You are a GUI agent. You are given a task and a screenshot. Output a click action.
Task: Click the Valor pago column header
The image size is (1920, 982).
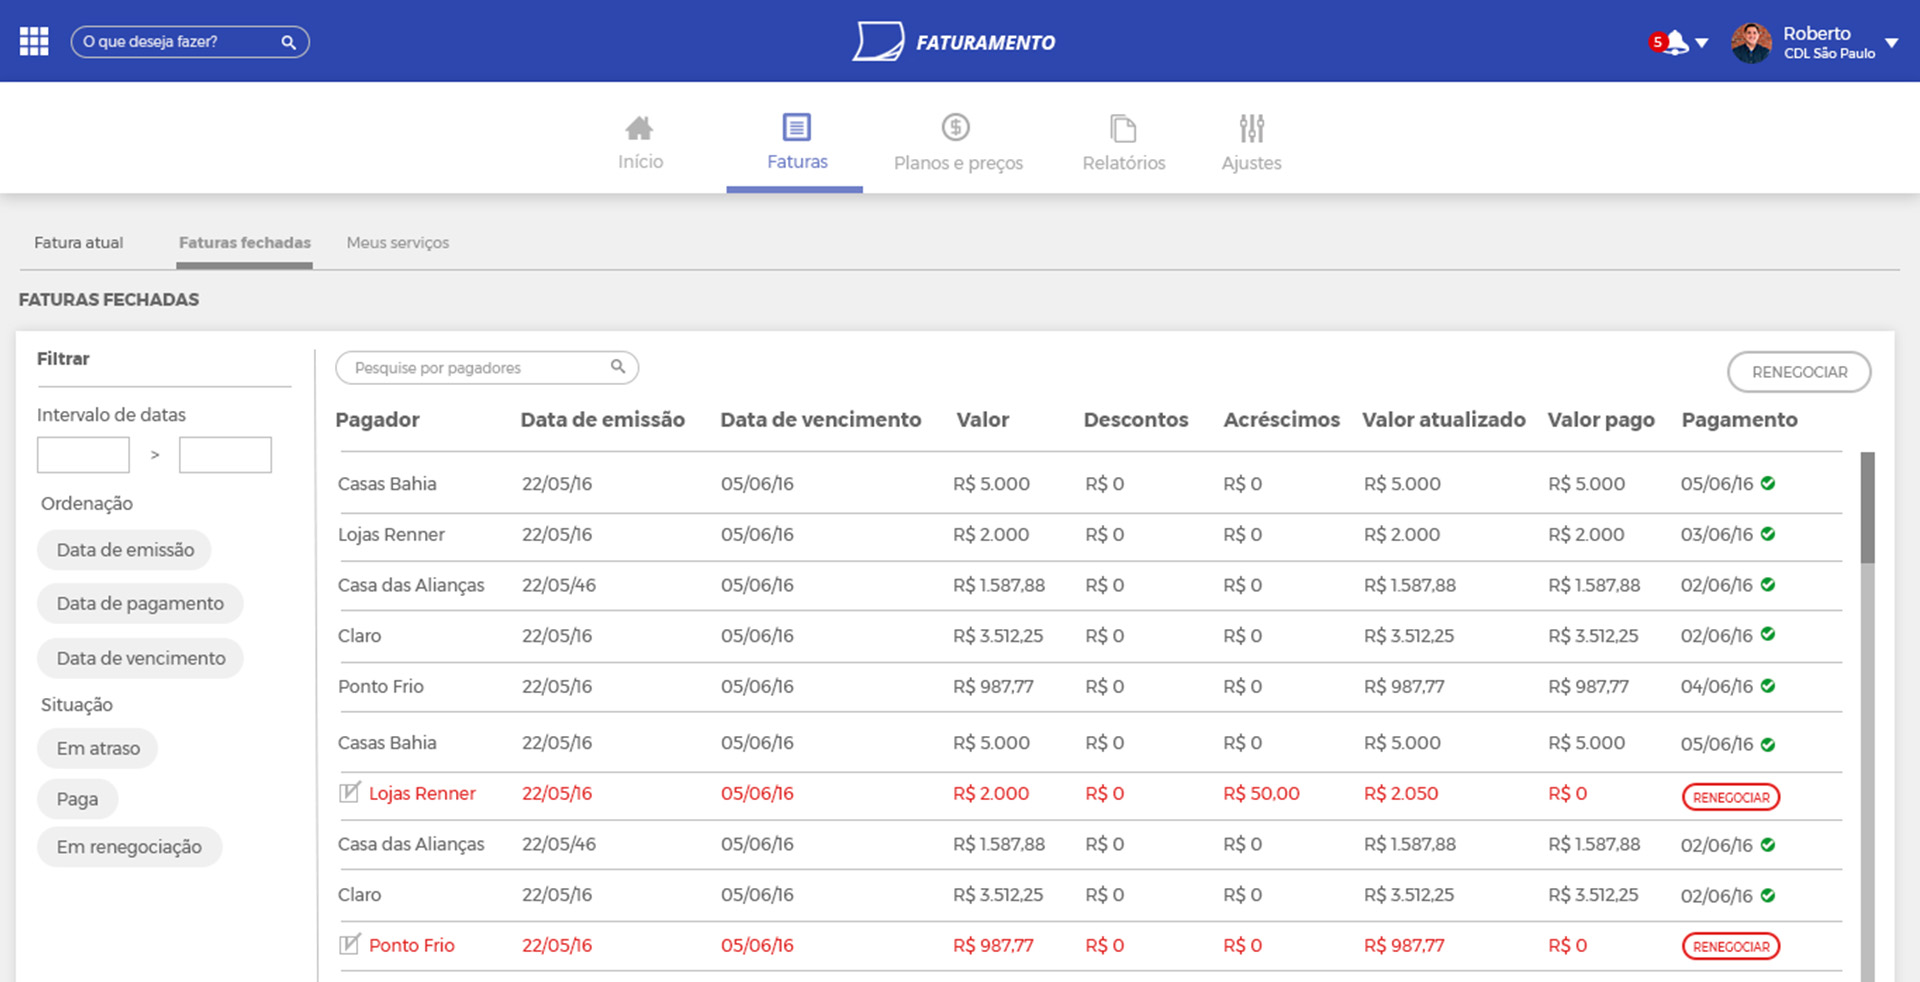click(1601, 420)
